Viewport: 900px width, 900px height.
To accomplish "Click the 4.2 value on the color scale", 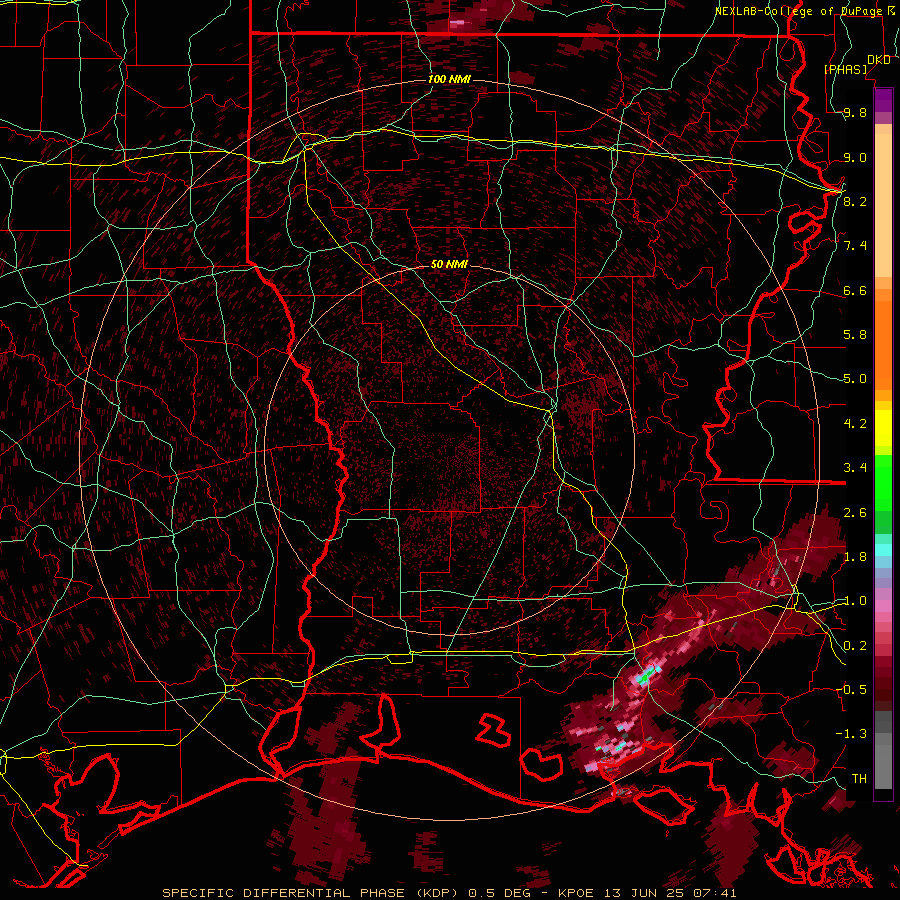I will [855, 424].
